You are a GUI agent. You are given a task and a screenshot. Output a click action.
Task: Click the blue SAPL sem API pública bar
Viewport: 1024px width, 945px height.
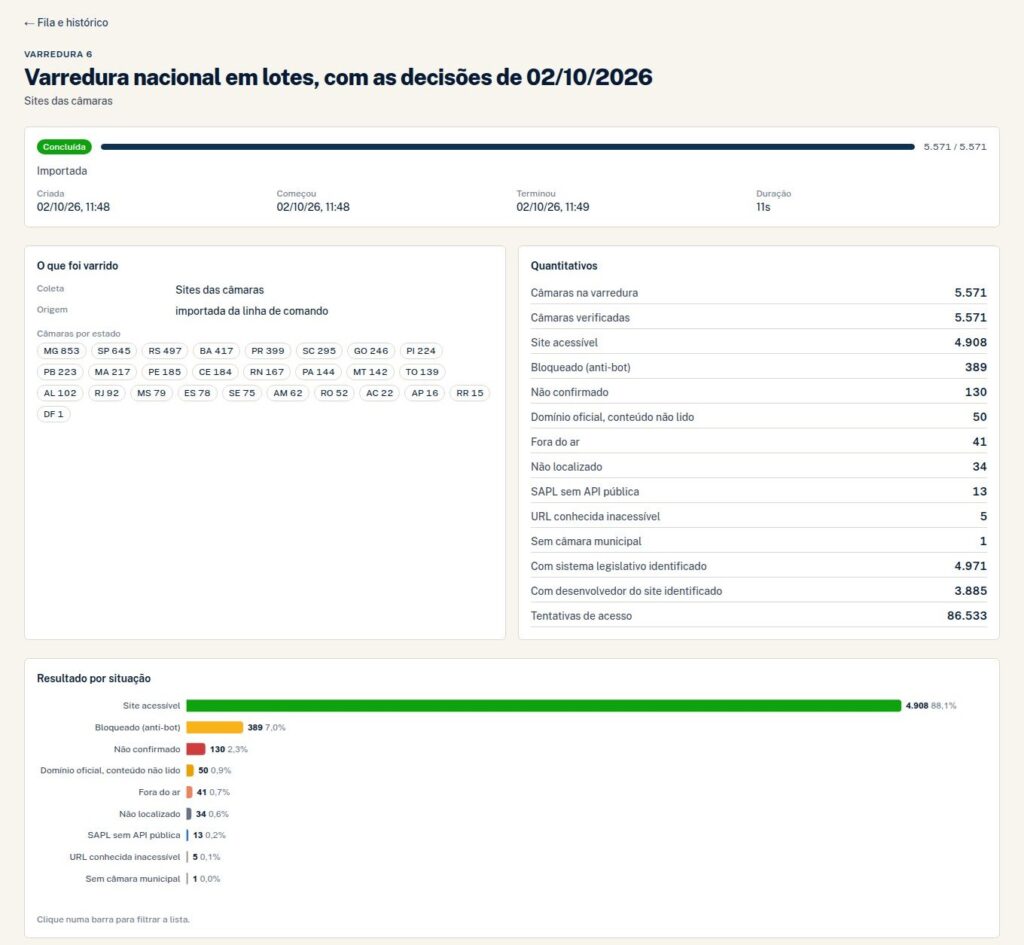tap(187, 835)
